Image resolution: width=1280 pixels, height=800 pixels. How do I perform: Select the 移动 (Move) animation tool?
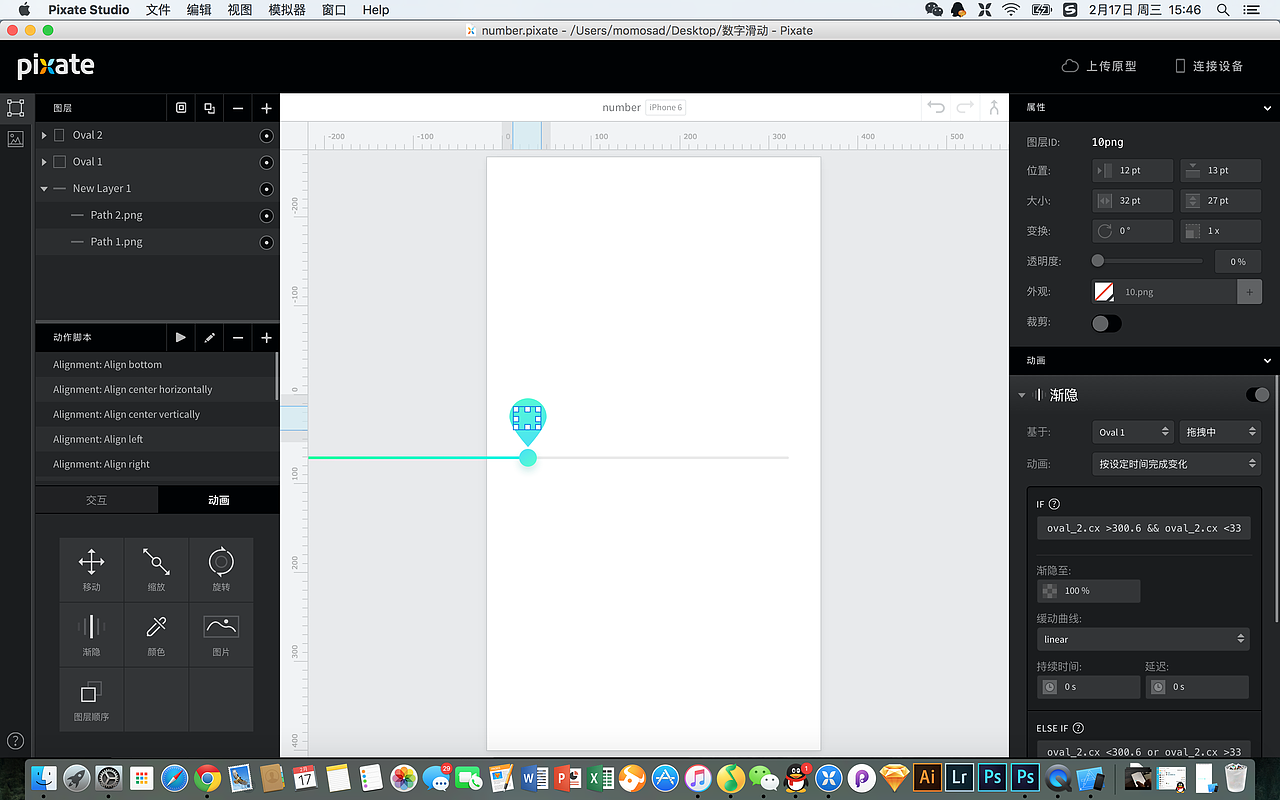91,570
